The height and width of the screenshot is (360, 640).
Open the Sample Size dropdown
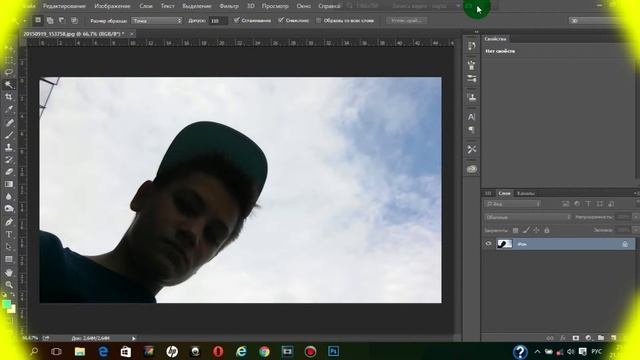click(157, 20)
